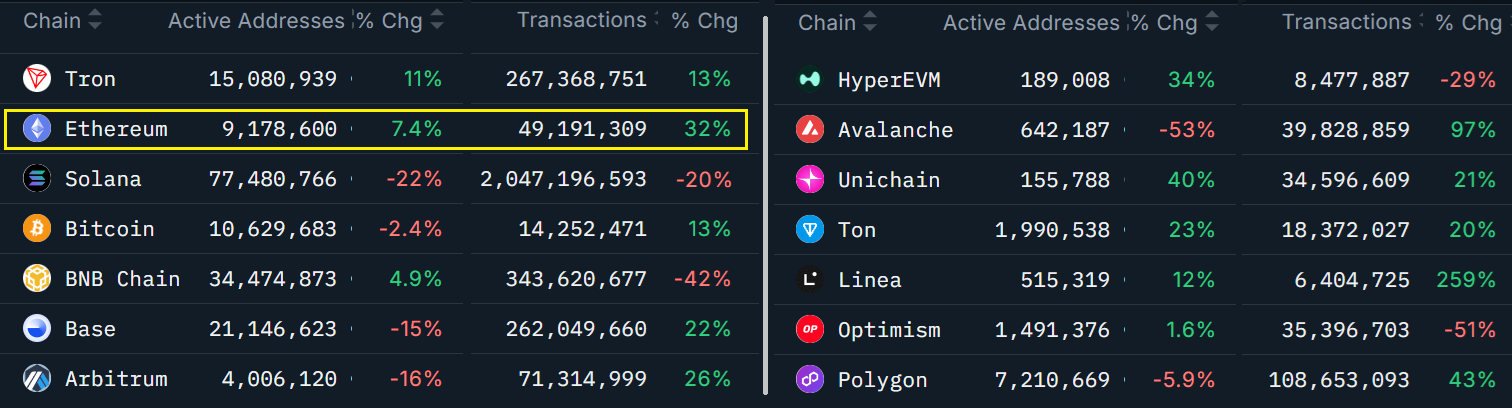Sort left table by Chain column arrows
The width and height of the screenshot is (1512, 408).
[x=95, y=20]
